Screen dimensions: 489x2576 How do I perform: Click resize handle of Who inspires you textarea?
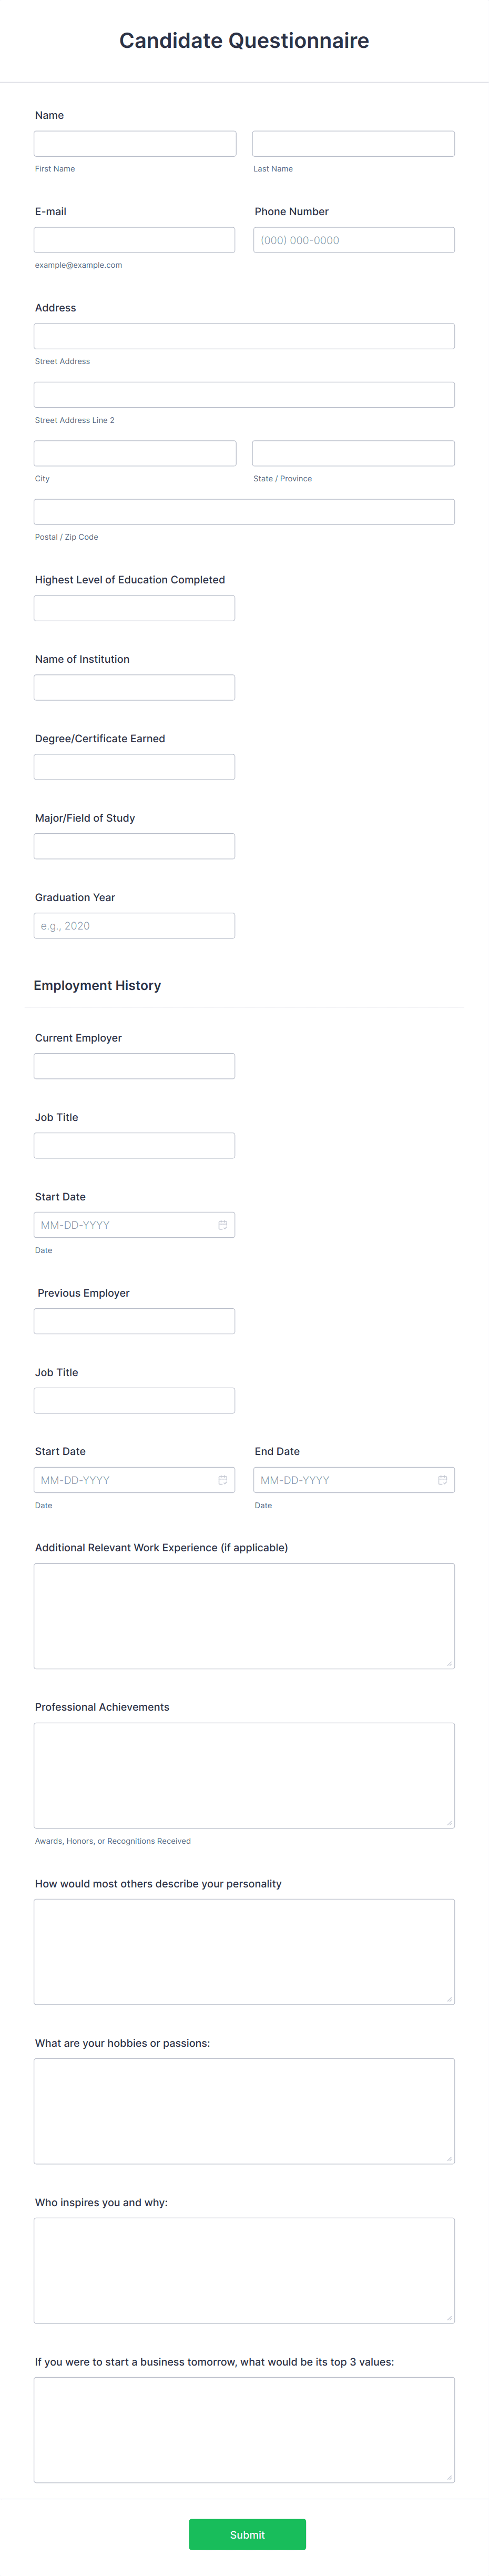(449, 2317)
